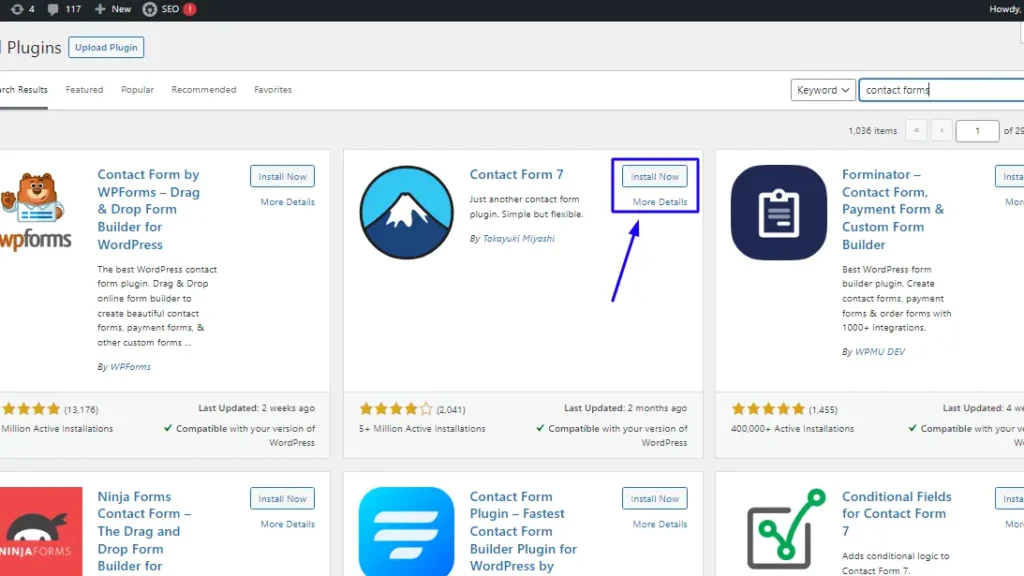
Task: Open the Ninja Forms Contact Form title
Action: click(x=144, y=531)
